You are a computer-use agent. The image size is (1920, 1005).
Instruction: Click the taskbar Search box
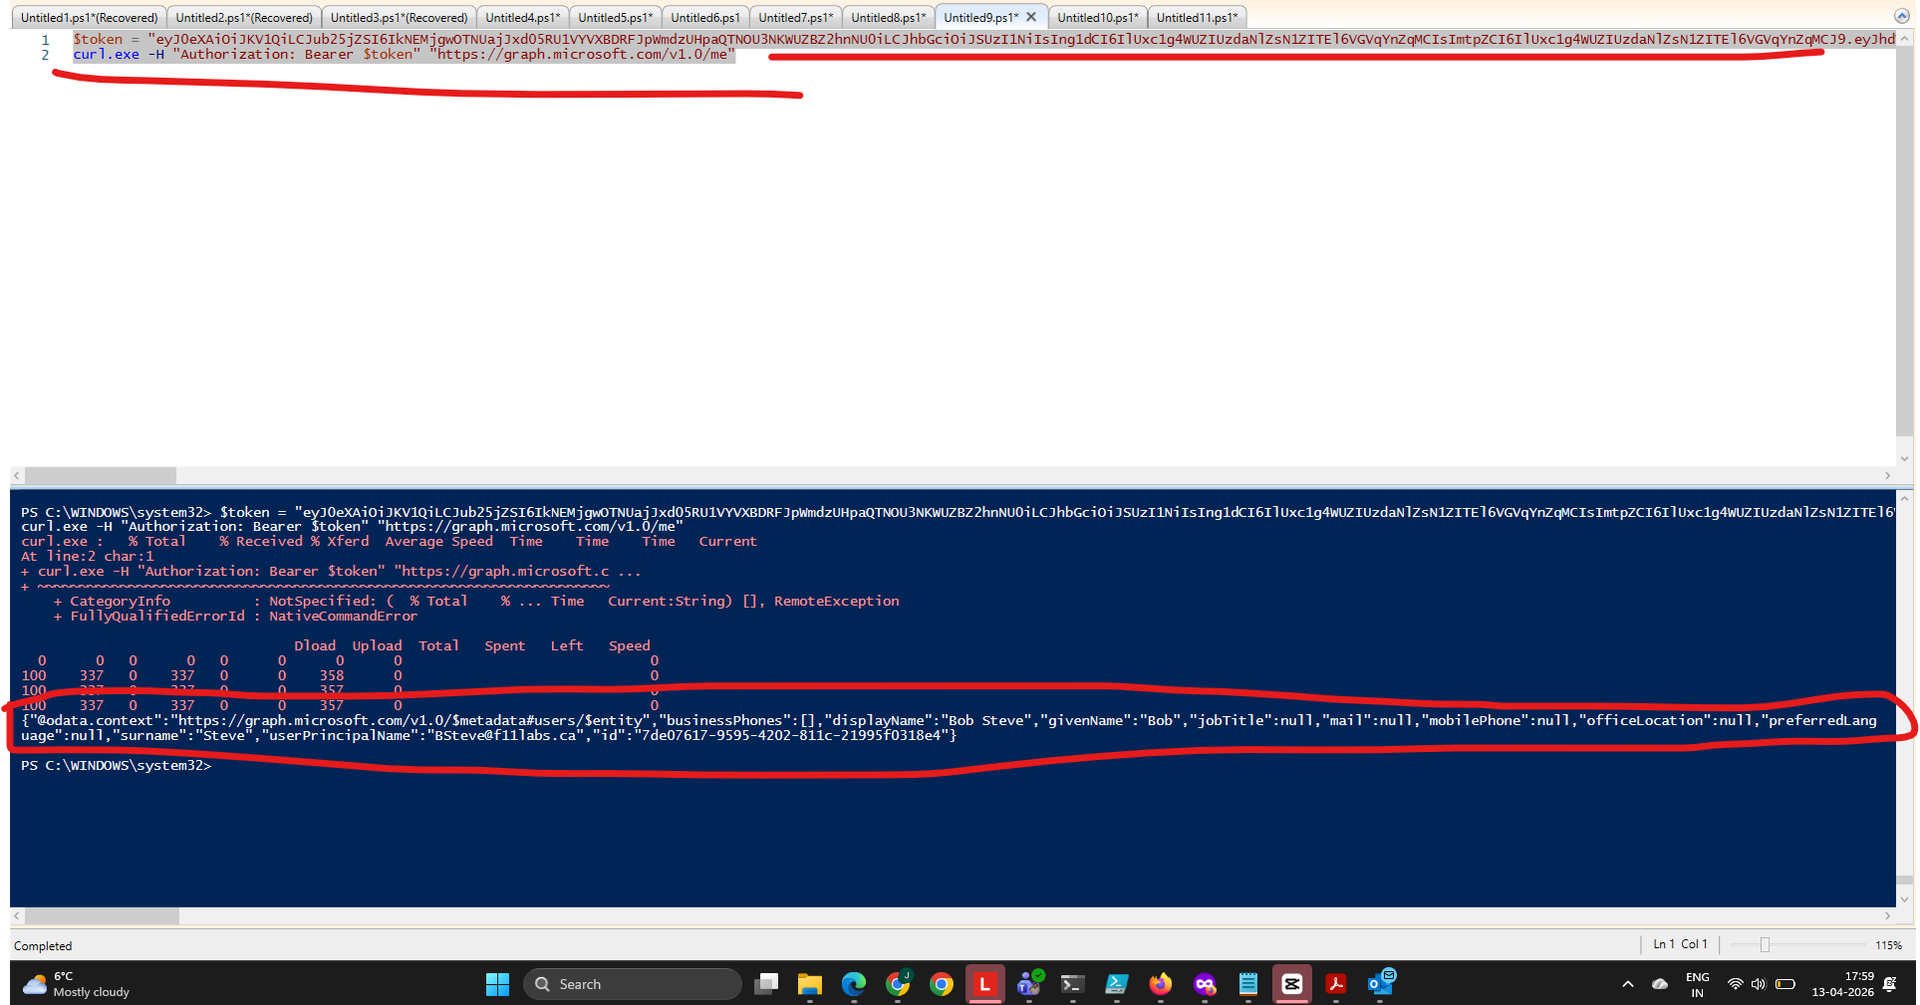(x=632, y=985)
